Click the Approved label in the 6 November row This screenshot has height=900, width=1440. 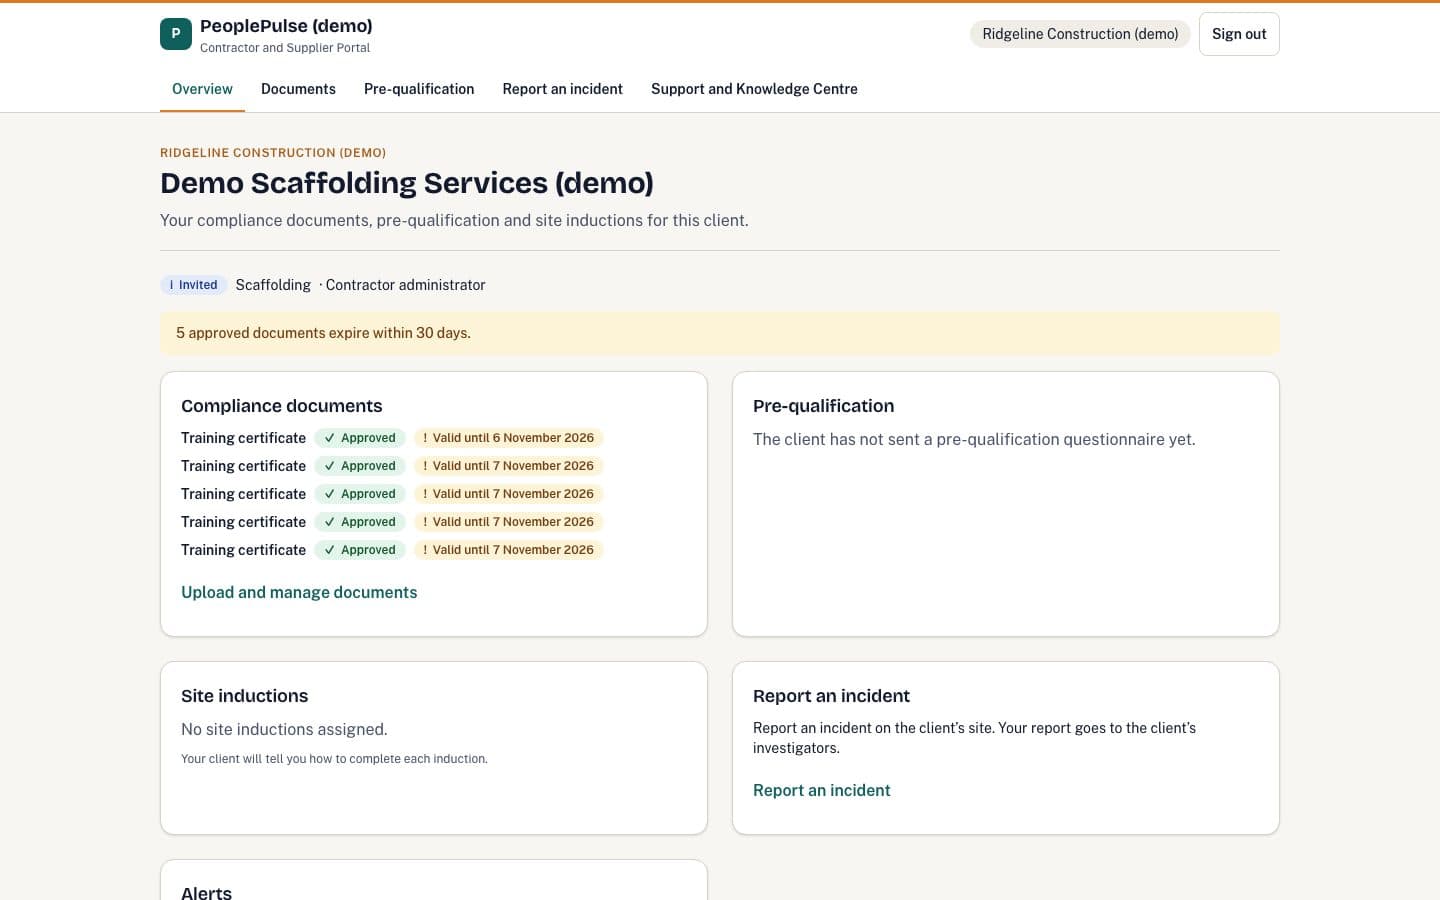coord(368,438)
